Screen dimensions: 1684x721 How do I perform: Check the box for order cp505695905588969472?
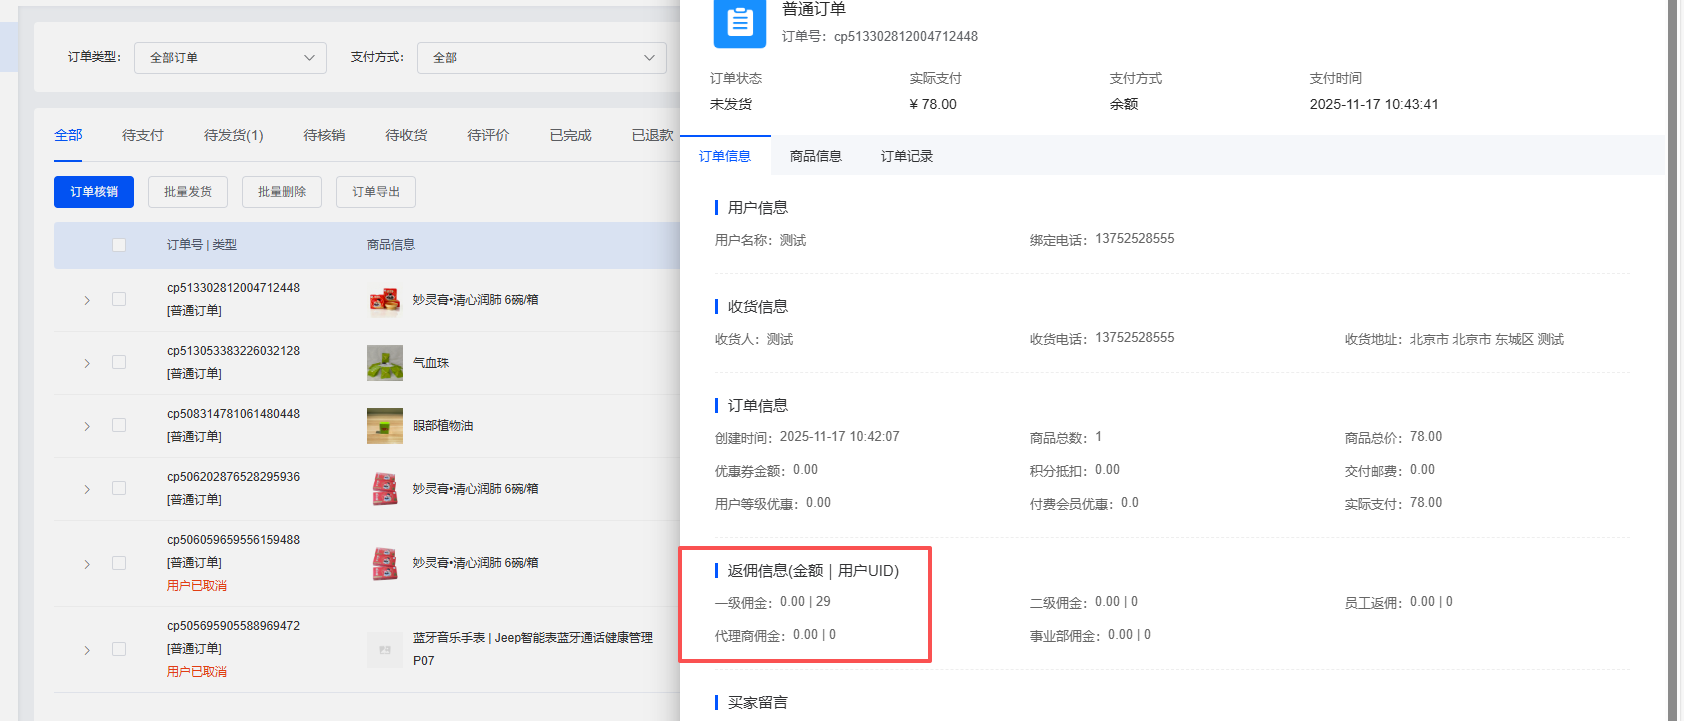tap(119, 649)
